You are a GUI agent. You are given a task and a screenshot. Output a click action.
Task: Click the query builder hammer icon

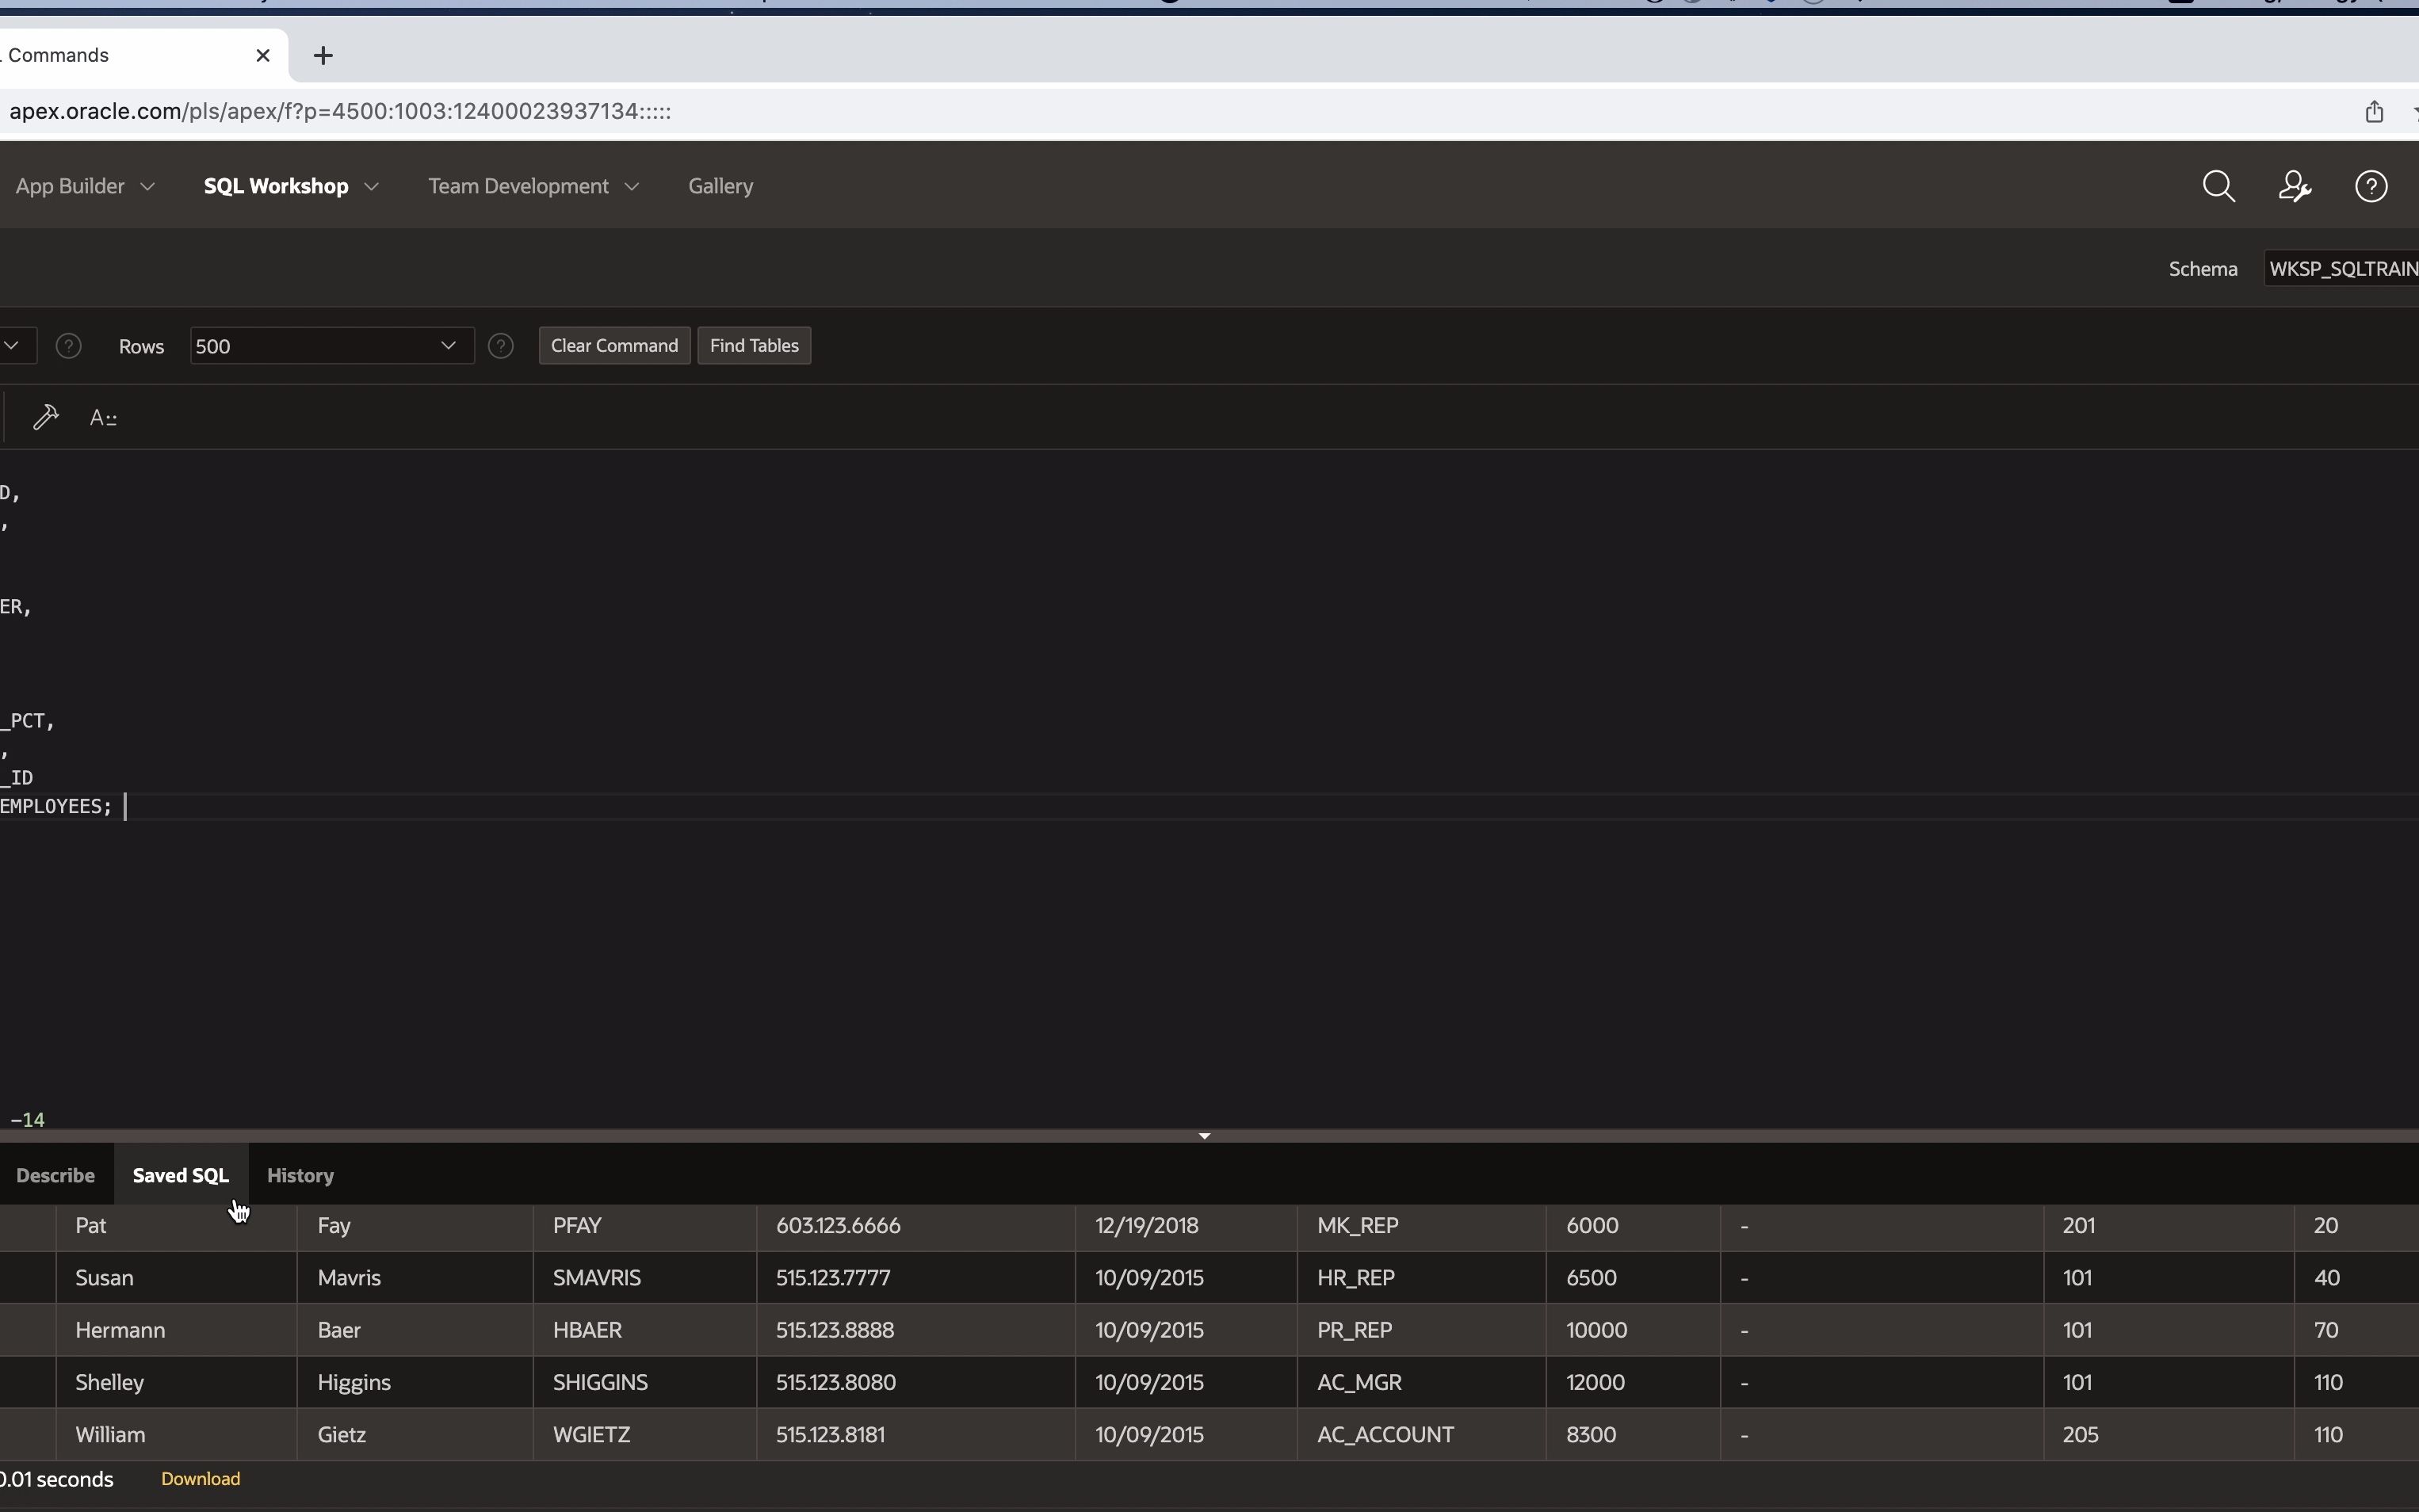[46, 417]
